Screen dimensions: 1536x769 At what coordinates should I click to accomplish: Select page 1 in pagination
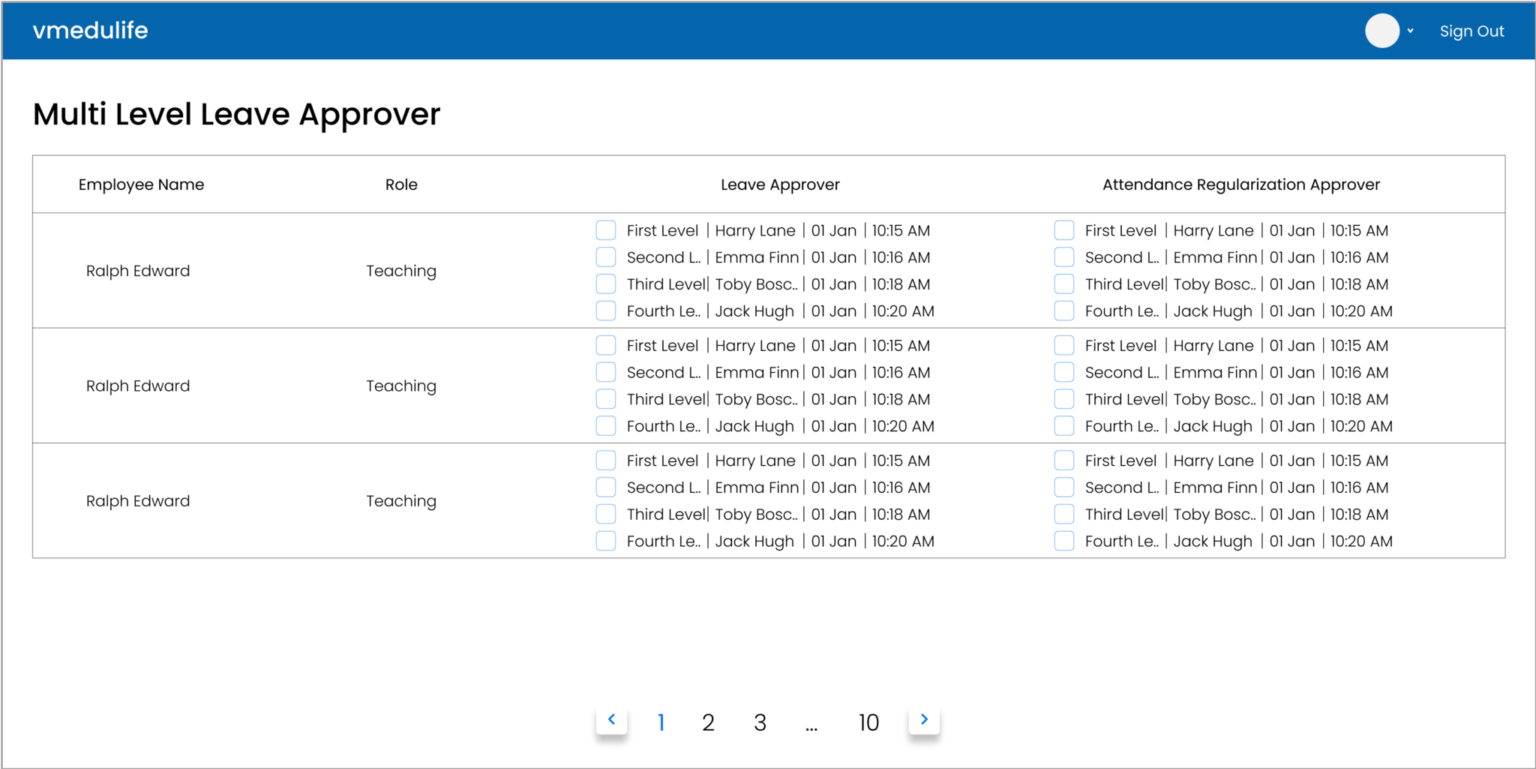pos(660,721)
